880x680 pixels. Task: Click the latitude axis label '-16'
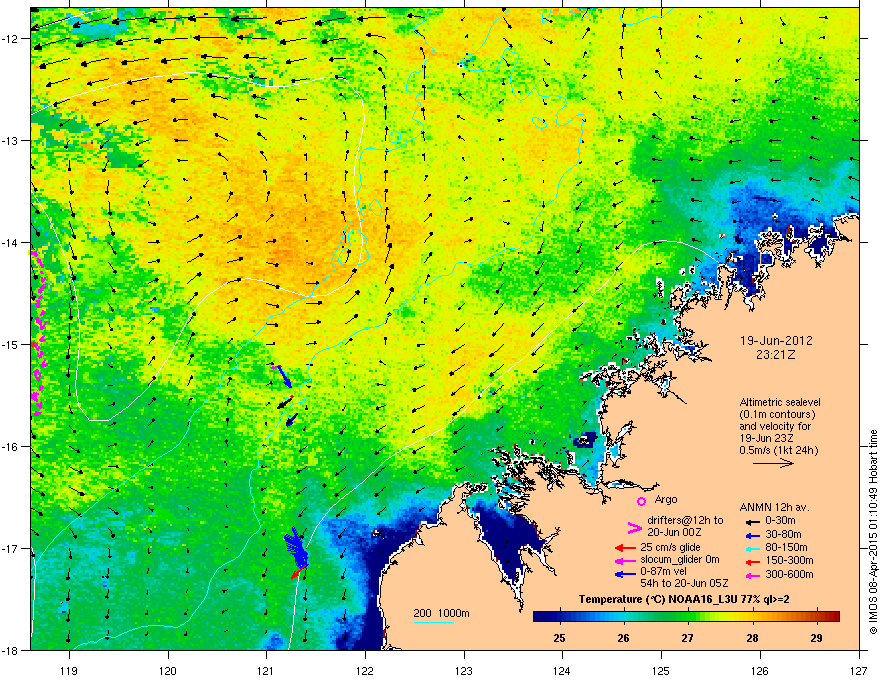[11, 447]
